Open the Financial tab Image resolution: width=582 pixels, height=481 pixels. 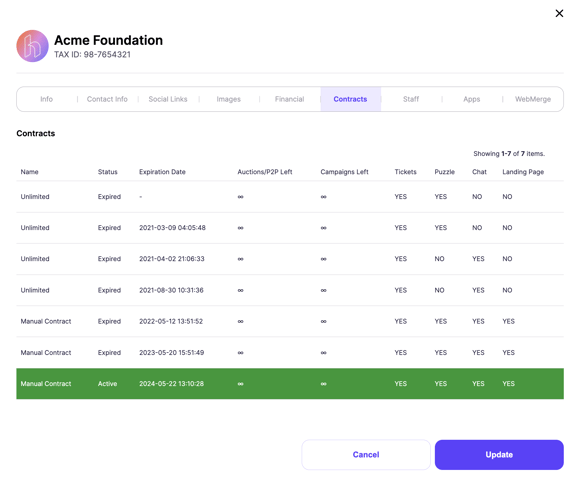tap(290, 99)
